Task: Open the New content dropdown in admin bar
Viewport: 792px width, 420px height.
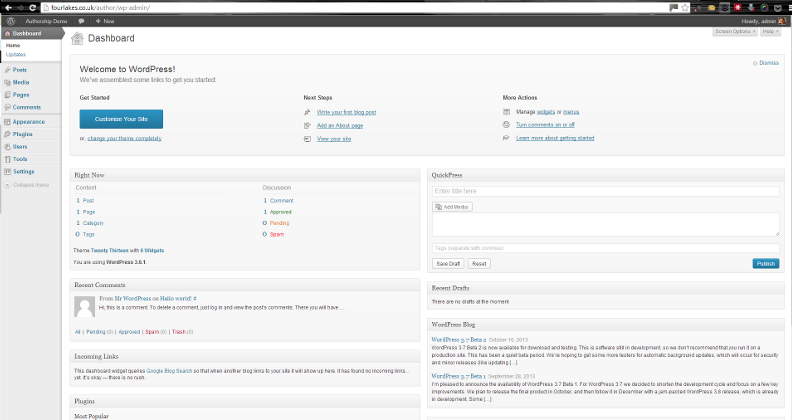Action: click(104, 20)
